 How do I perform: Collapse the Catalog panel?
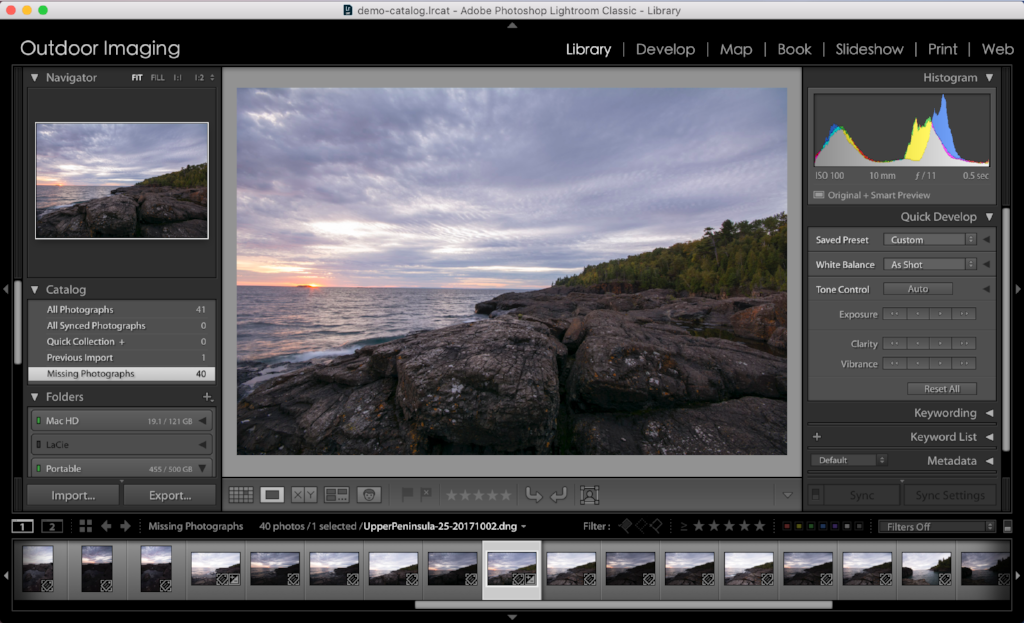point(35,289)
